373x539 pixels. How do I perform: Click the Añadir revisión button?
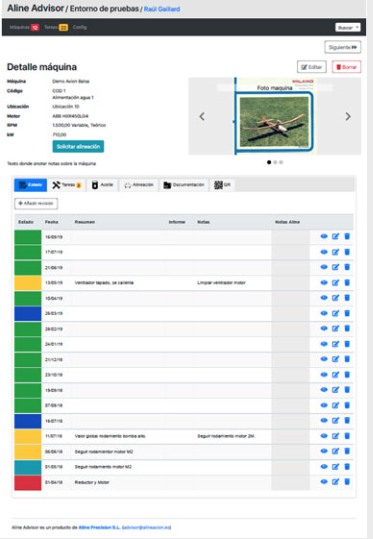[36, 204]
